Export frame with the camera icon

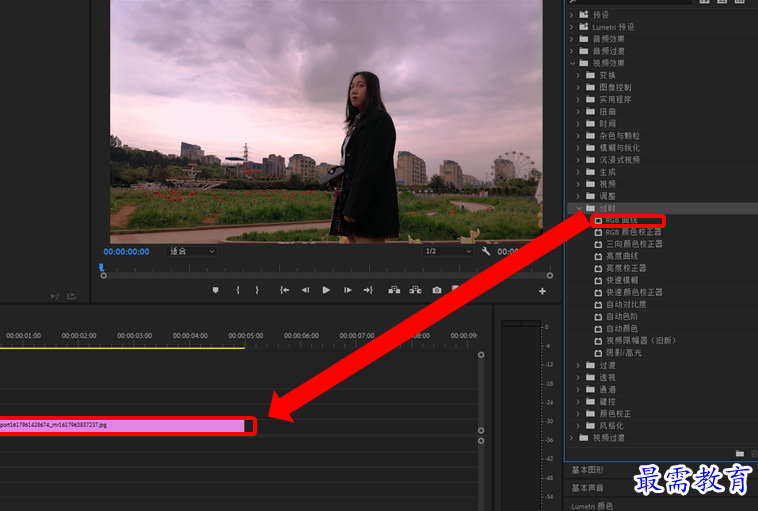pos(437,290)
